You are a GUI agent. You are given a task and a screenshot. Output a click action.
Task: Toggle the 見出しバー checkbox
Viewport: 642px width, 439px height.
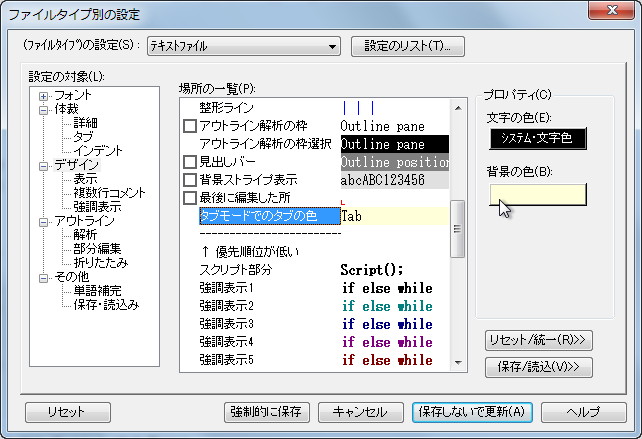coord(190,162)
